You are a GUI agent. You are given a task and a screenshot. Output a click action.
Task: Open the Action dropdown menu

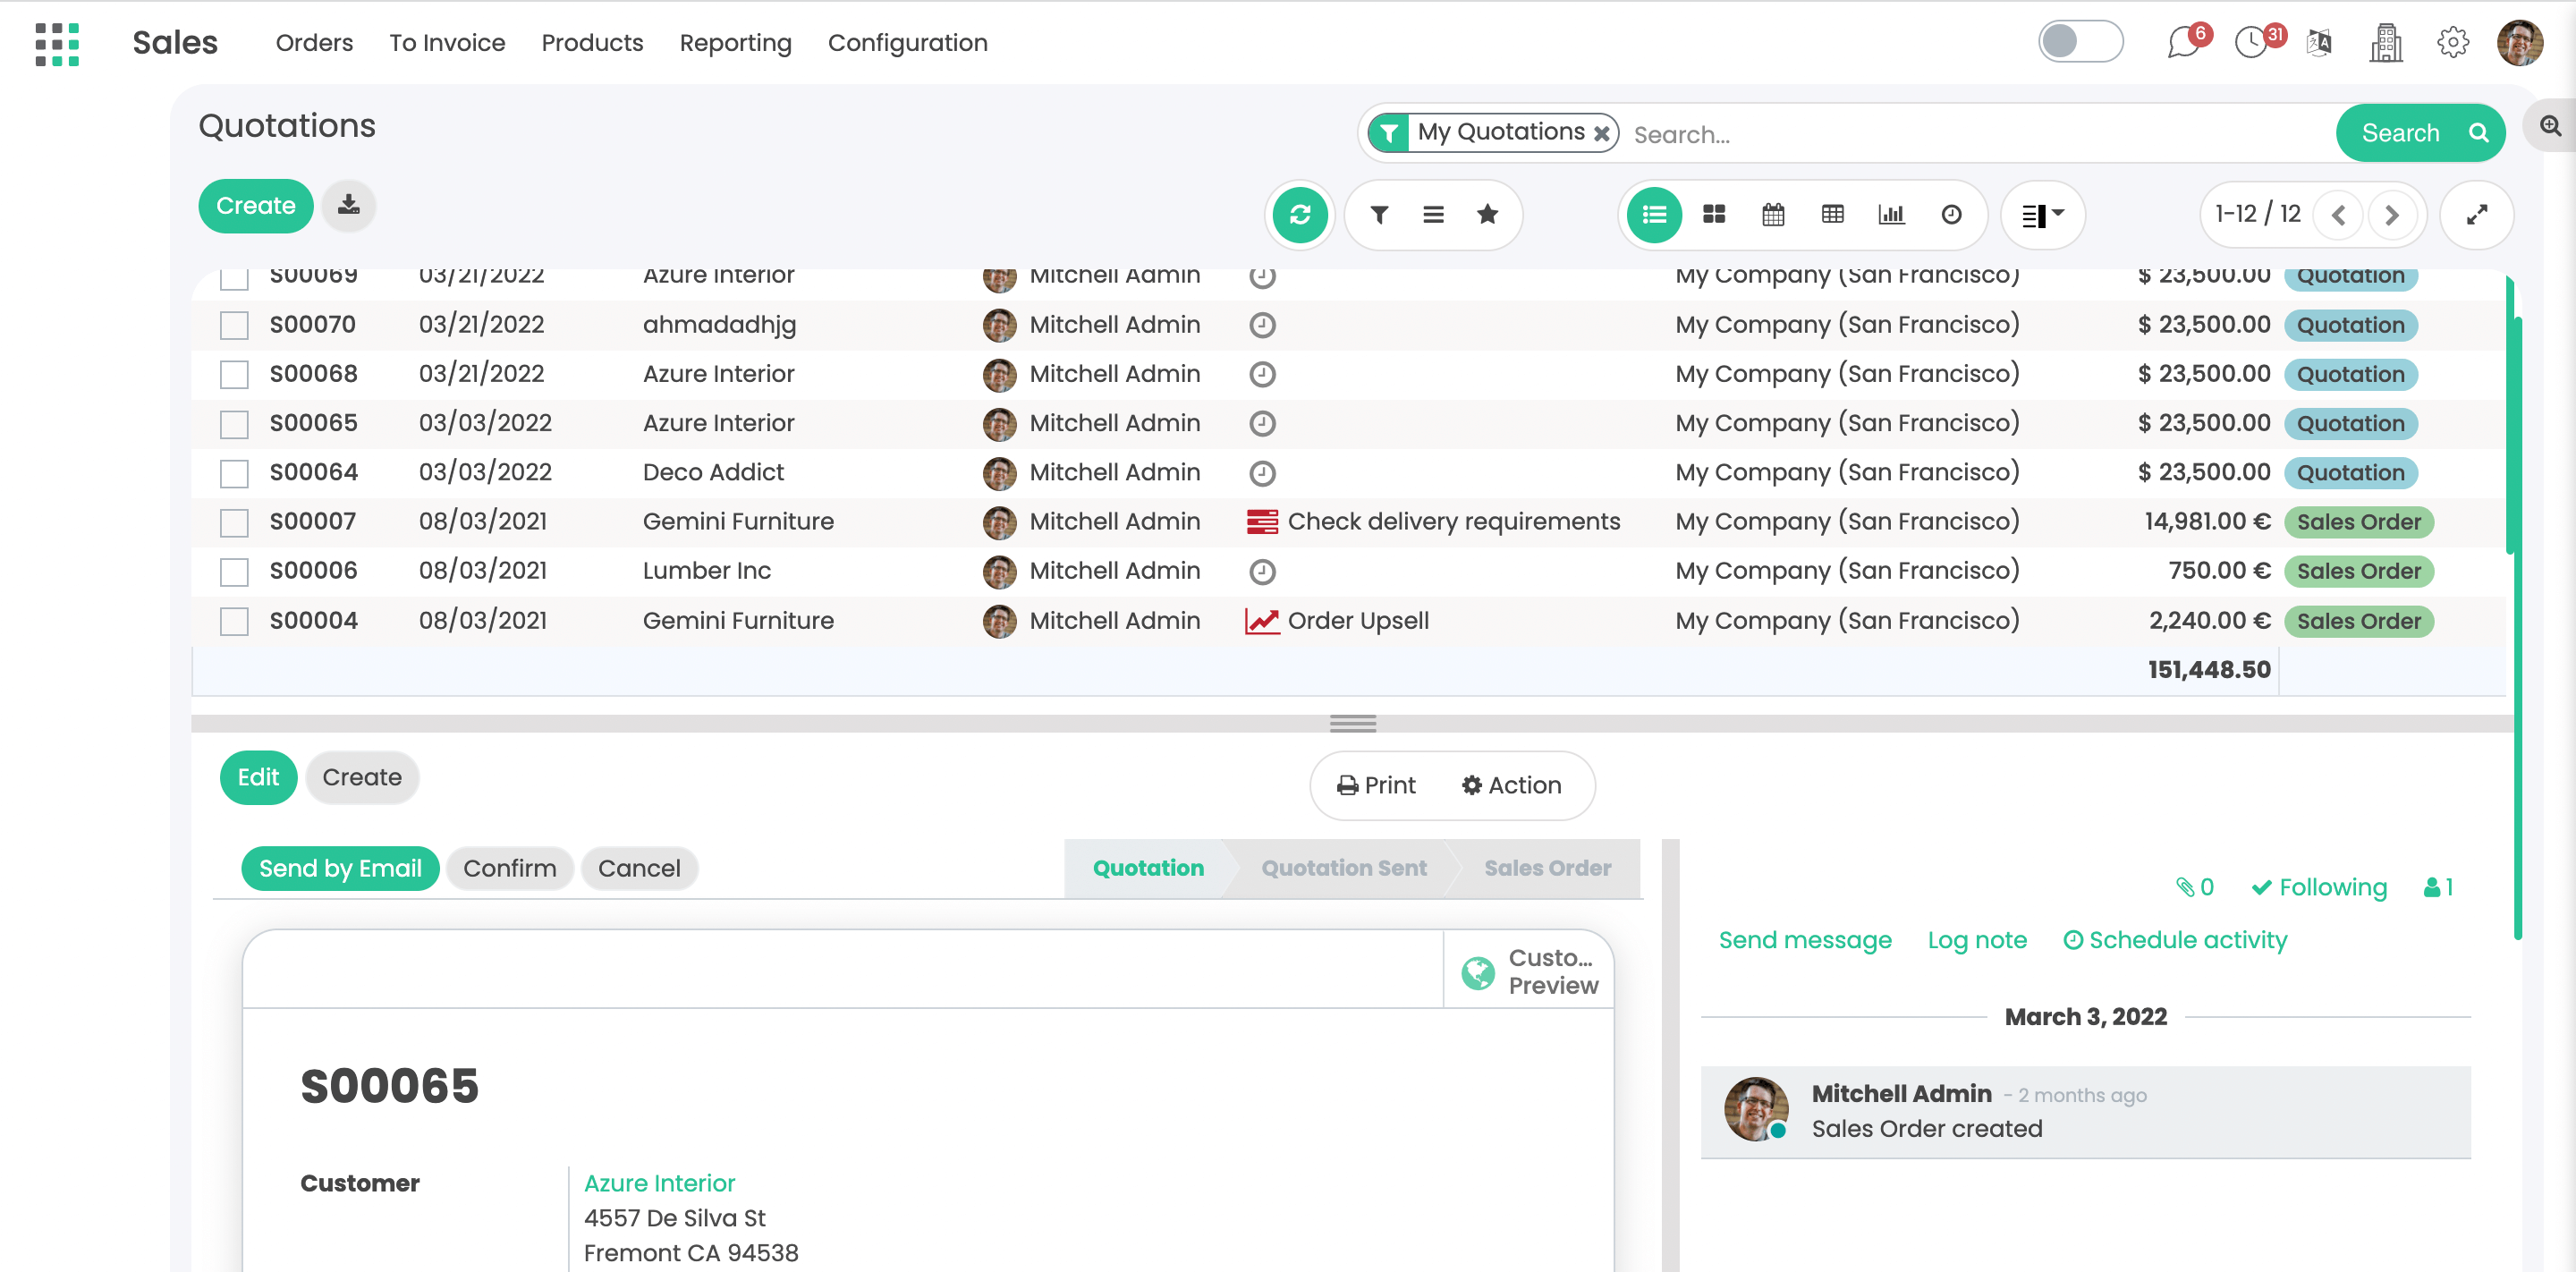[1511, 785]
